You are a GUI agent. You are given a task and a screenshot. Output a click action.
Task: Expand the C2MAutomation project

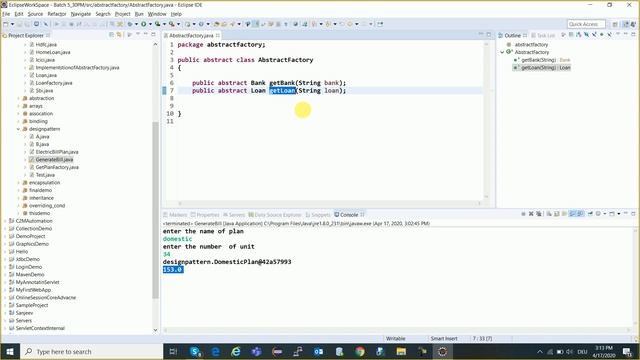click(x=5, y=221)
